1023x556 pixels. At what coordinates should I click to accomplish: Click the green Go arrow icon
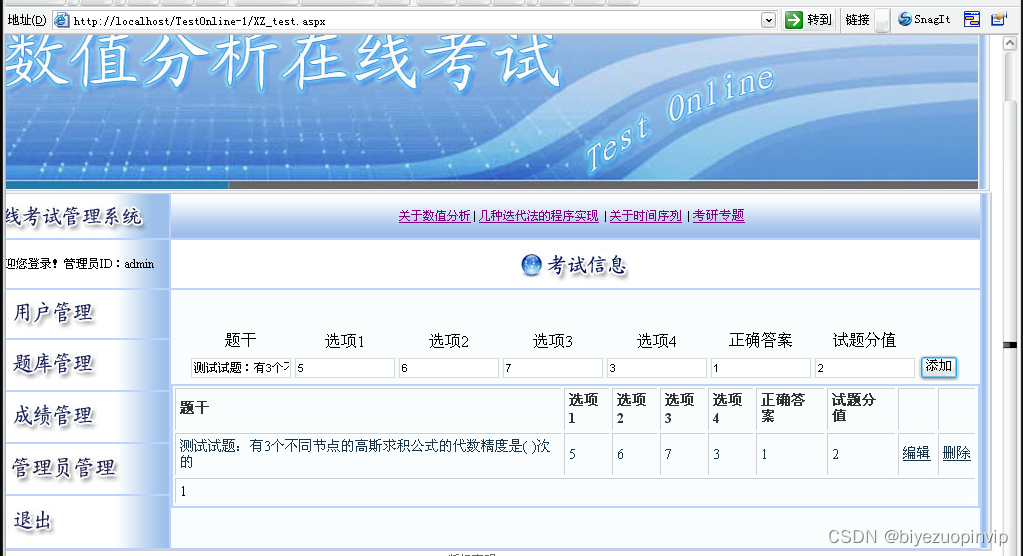[793, 20]
